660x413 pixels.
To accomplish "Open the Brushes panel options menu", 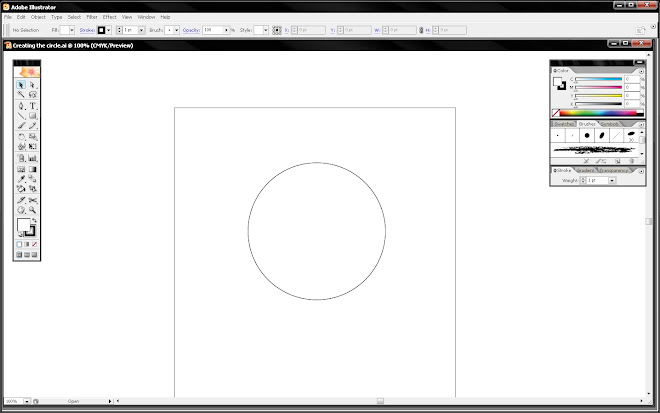I will (x=641, y=125).
